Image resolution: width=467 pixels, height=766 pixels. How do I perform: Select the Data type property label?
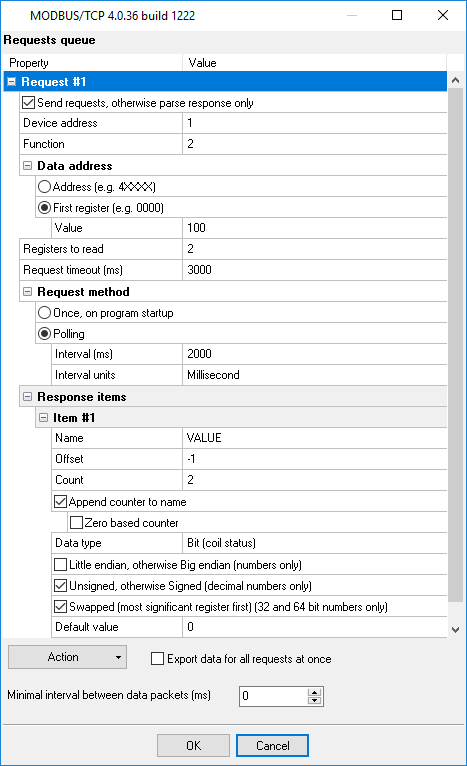[x=78, y=543]
